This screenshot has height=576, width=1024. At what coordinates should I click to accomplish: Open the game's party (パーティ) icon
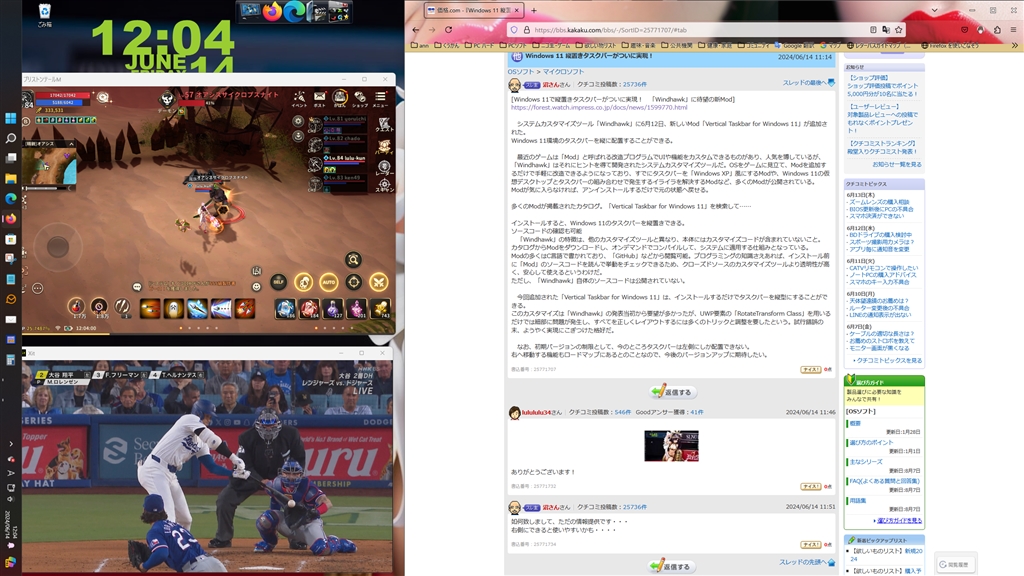[x=384, y=146]
